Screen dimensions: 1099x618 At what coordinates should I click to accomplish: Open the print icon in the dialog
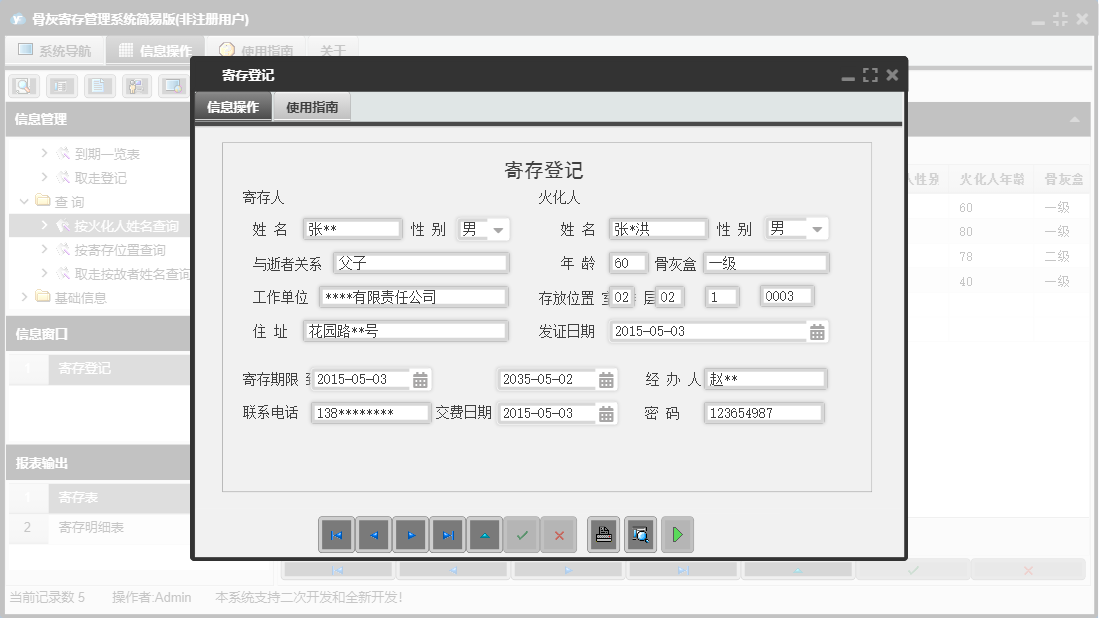603,534
